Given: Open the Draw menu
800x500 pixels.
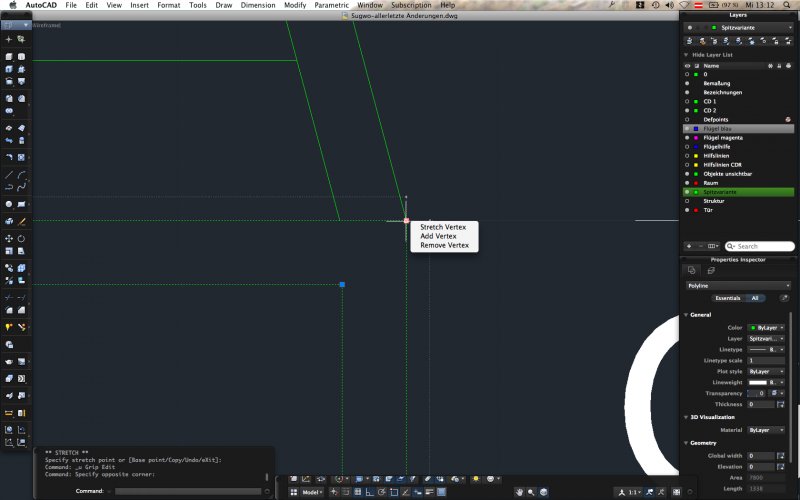Looking at the screenshot, I should [x=223, y=5].
